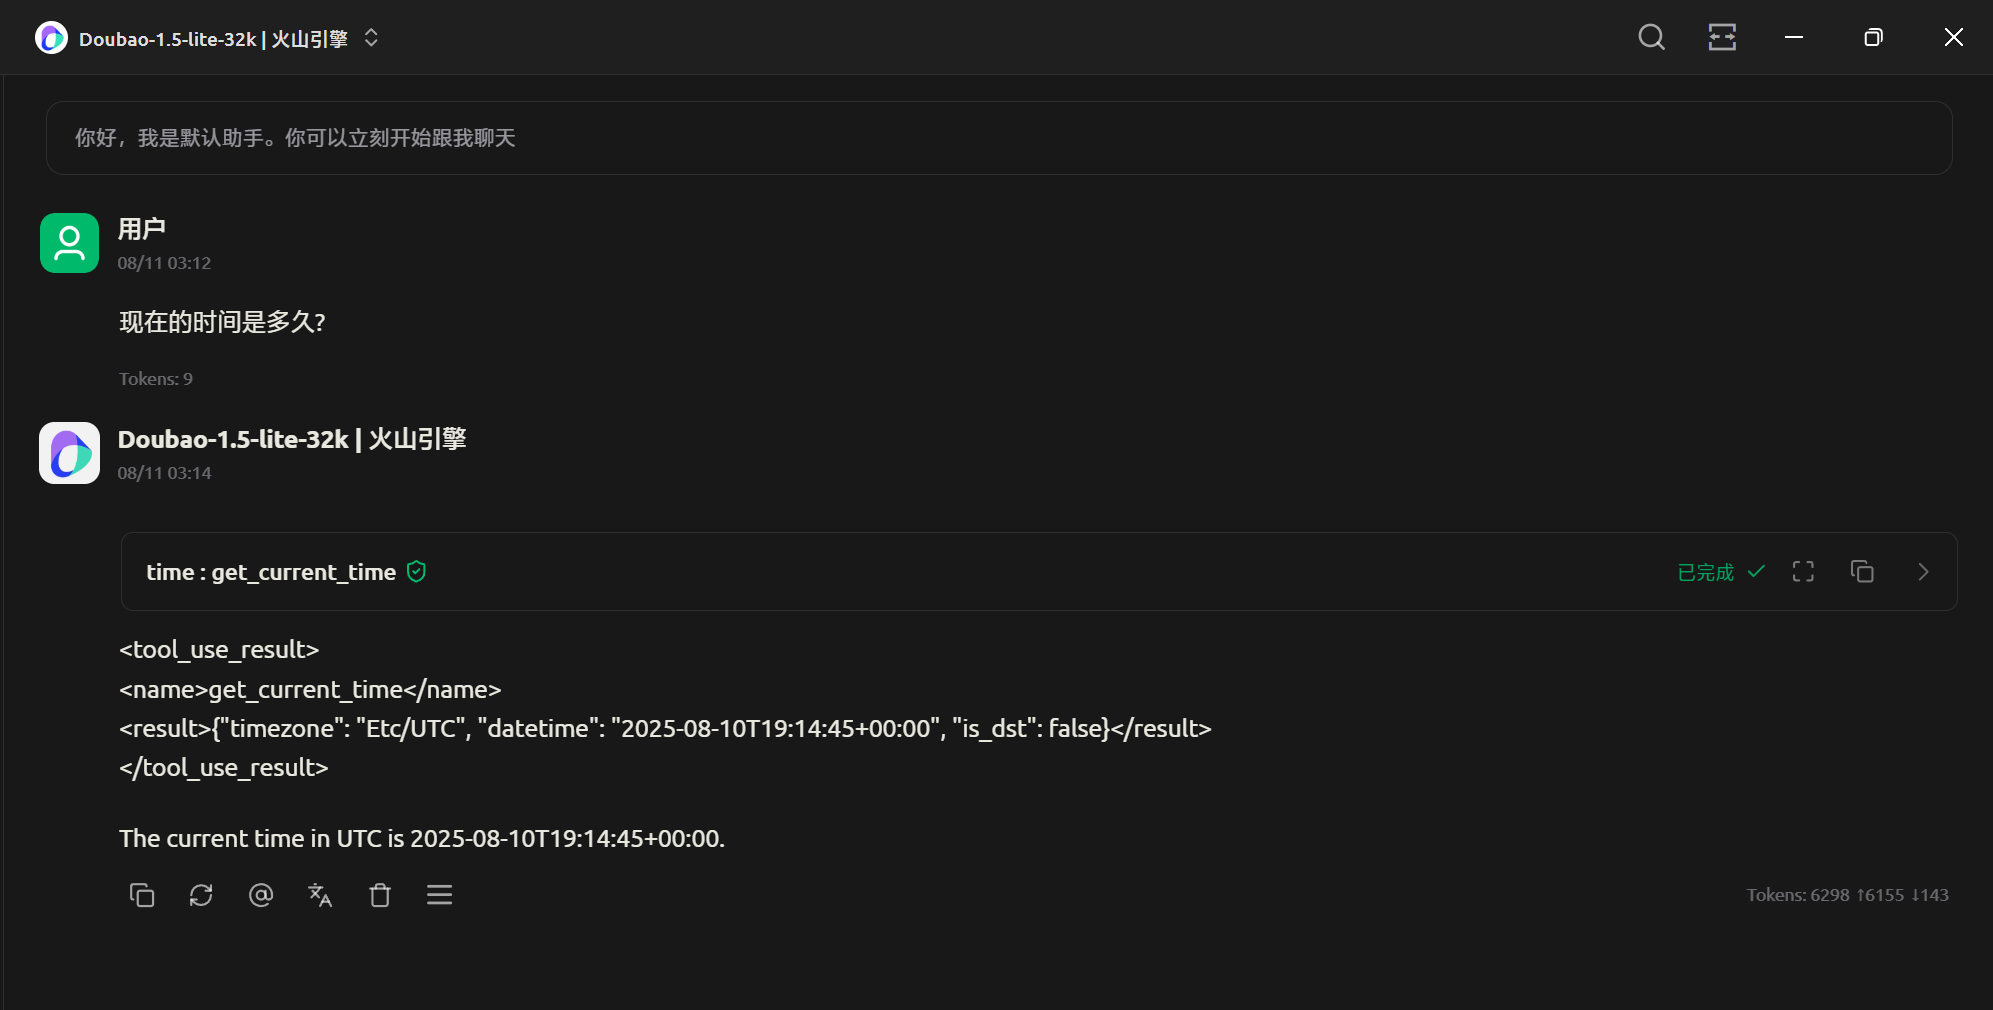
Task: Translate the assistant message
Action: (x=320, y=895)
